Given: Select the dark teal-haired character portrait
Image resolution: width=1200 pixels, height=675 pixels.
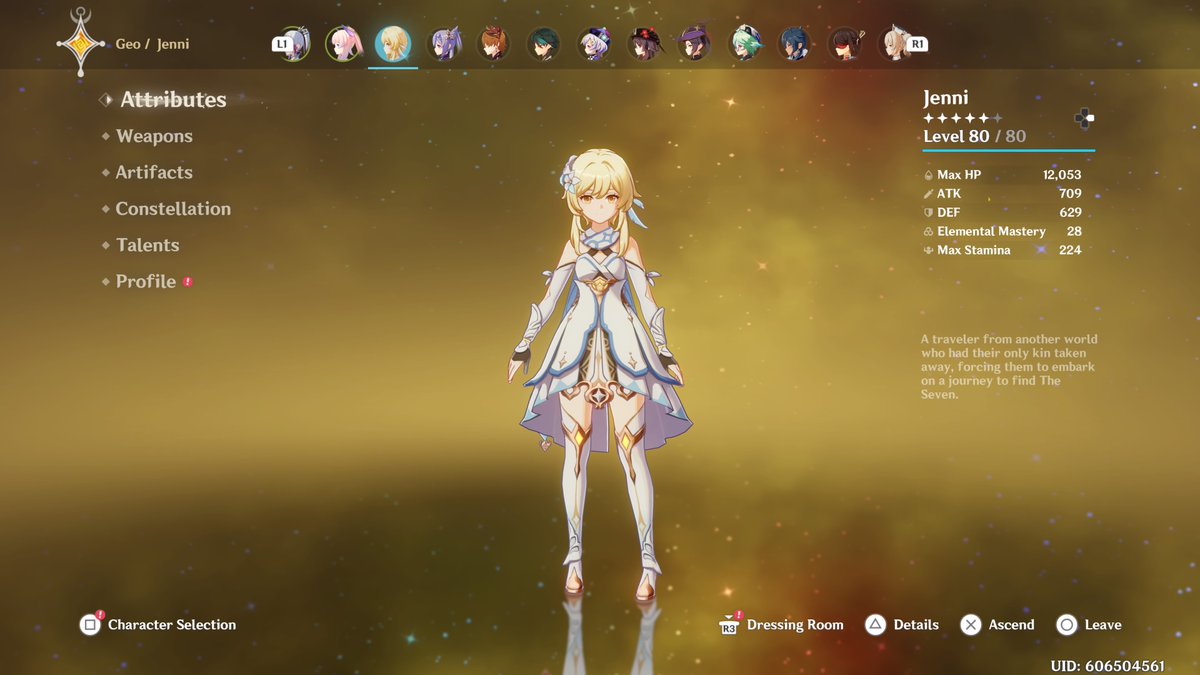Looking at the screenshot, I should pyautogui.click(x=544, y=44).
